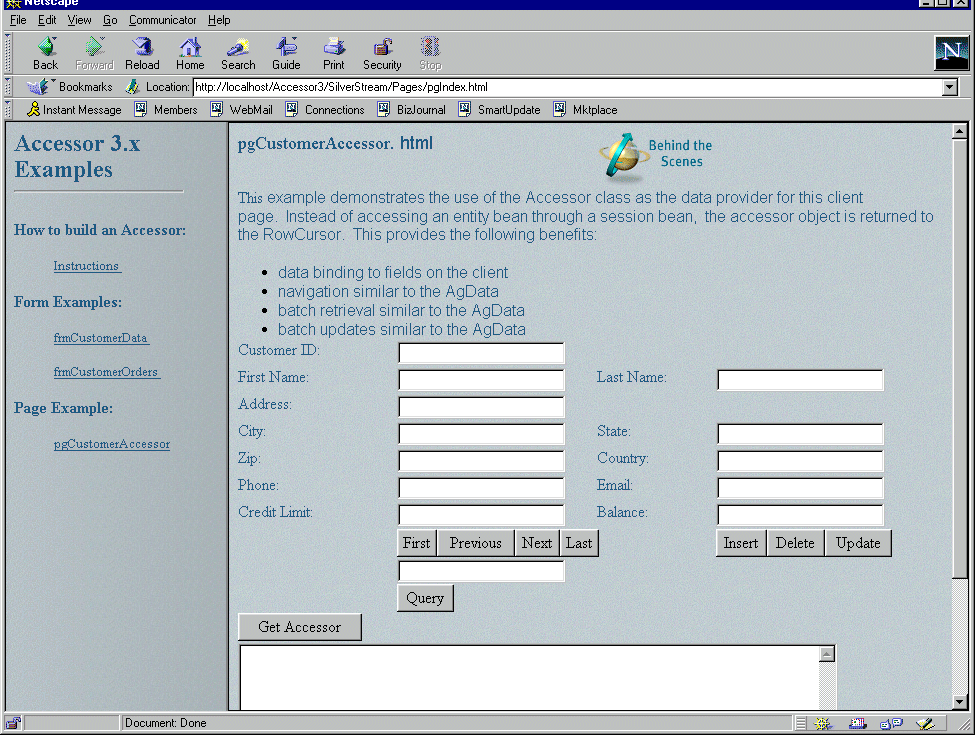The width and height of the screenshot is (975, 735).
Task: Focus the query text field above Query button
Action: pos(481,571)
